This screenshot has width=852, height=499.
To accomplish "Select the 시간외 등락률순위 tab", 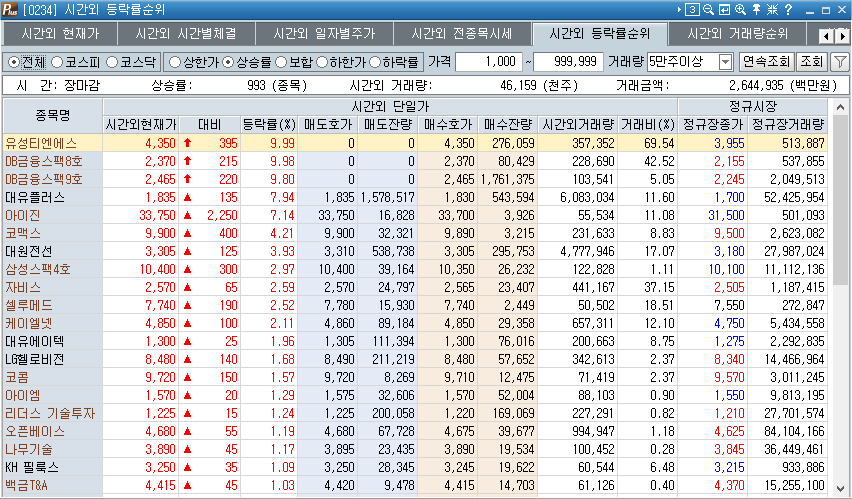I will (599, 34).
